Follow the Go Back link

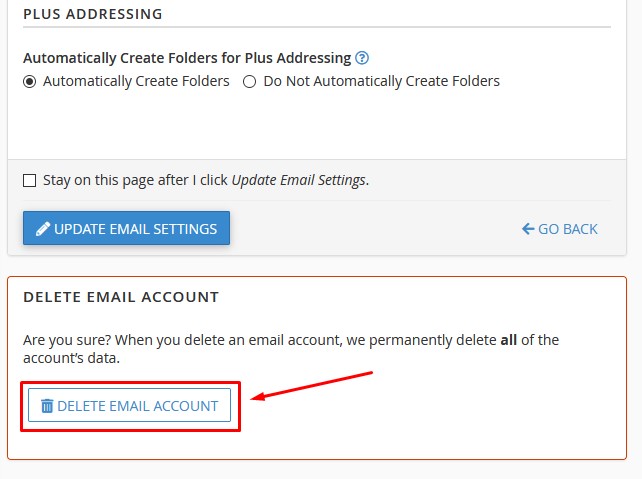click(x=567, y=229)
